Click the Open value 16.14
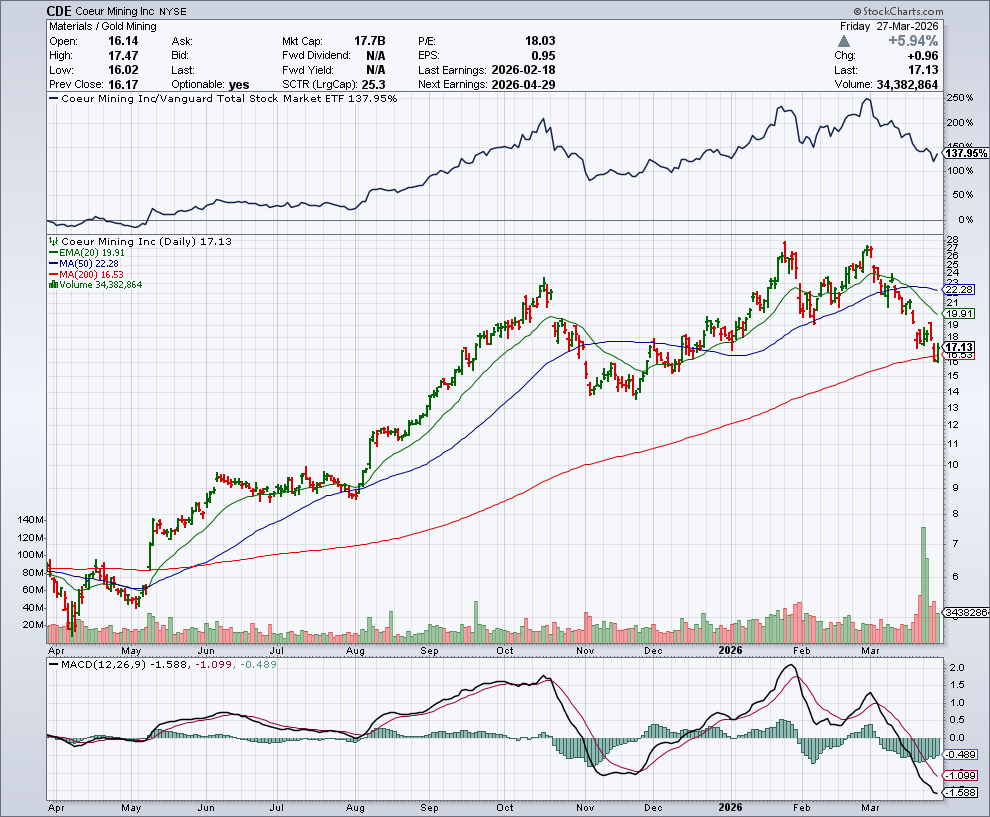Screen dimensions: 990x817 point(123,41)
